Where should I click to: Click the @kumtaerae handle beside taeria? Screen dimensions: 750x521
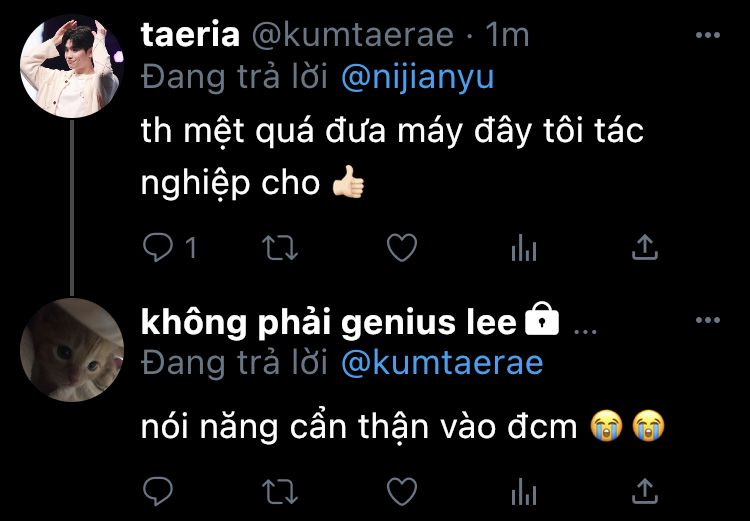pos(352,35)
